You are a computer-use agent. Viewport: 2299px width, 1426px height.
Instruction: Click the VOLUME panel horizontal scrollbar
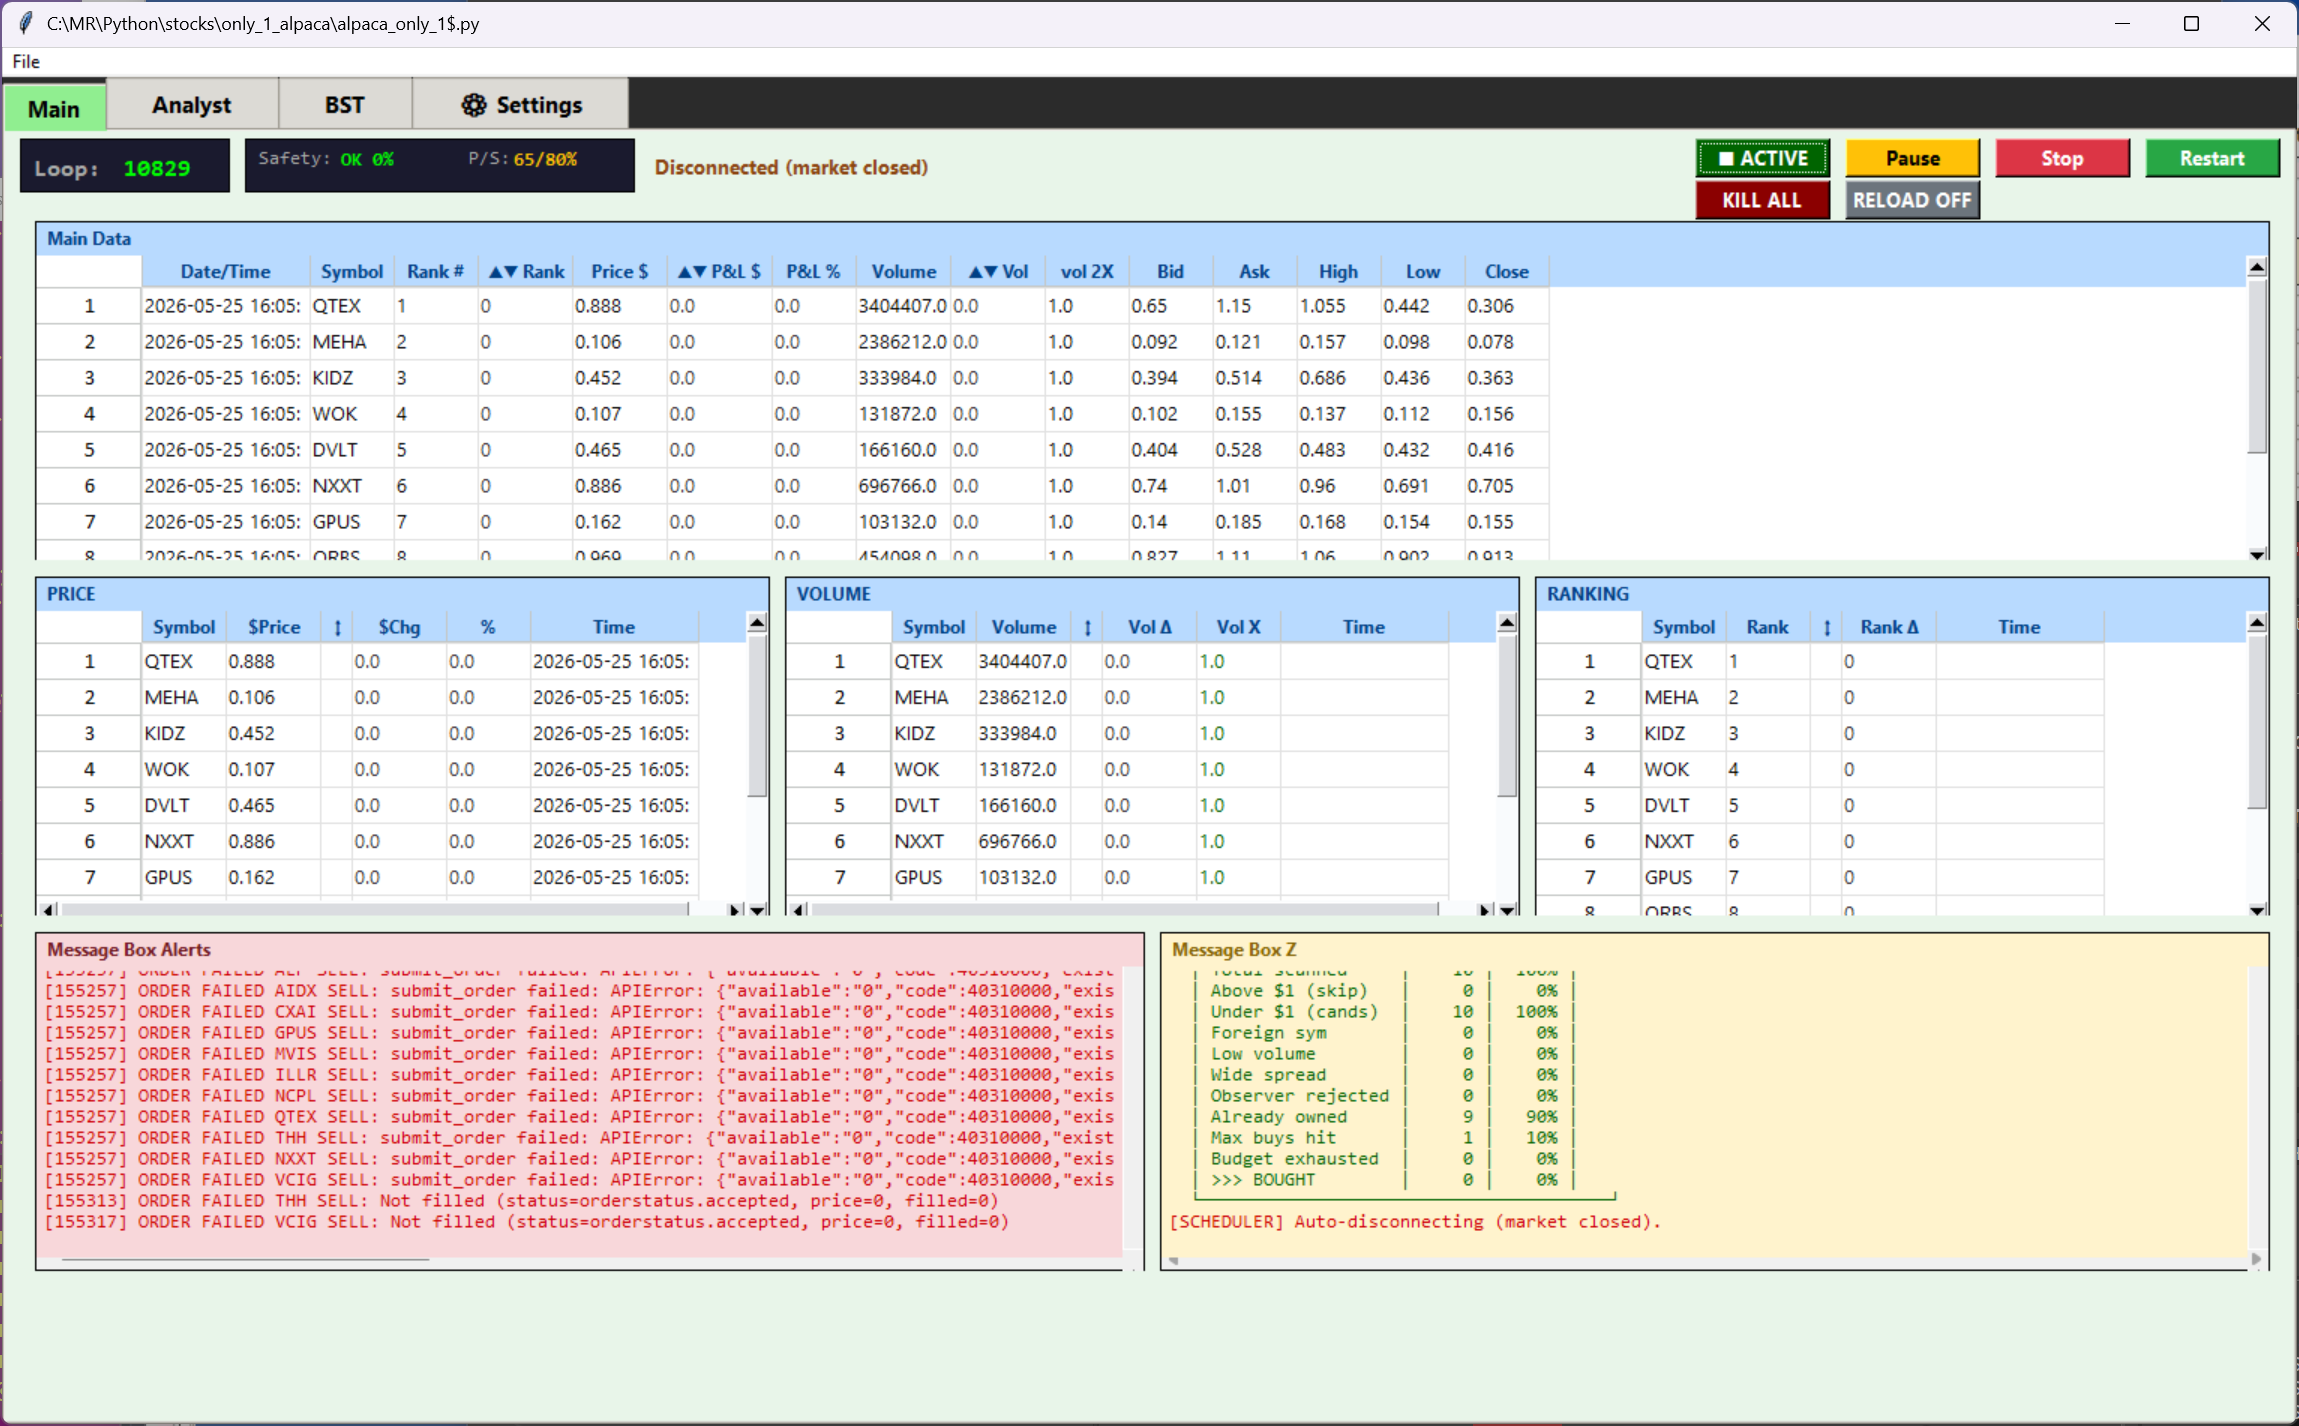[1125, 910]
